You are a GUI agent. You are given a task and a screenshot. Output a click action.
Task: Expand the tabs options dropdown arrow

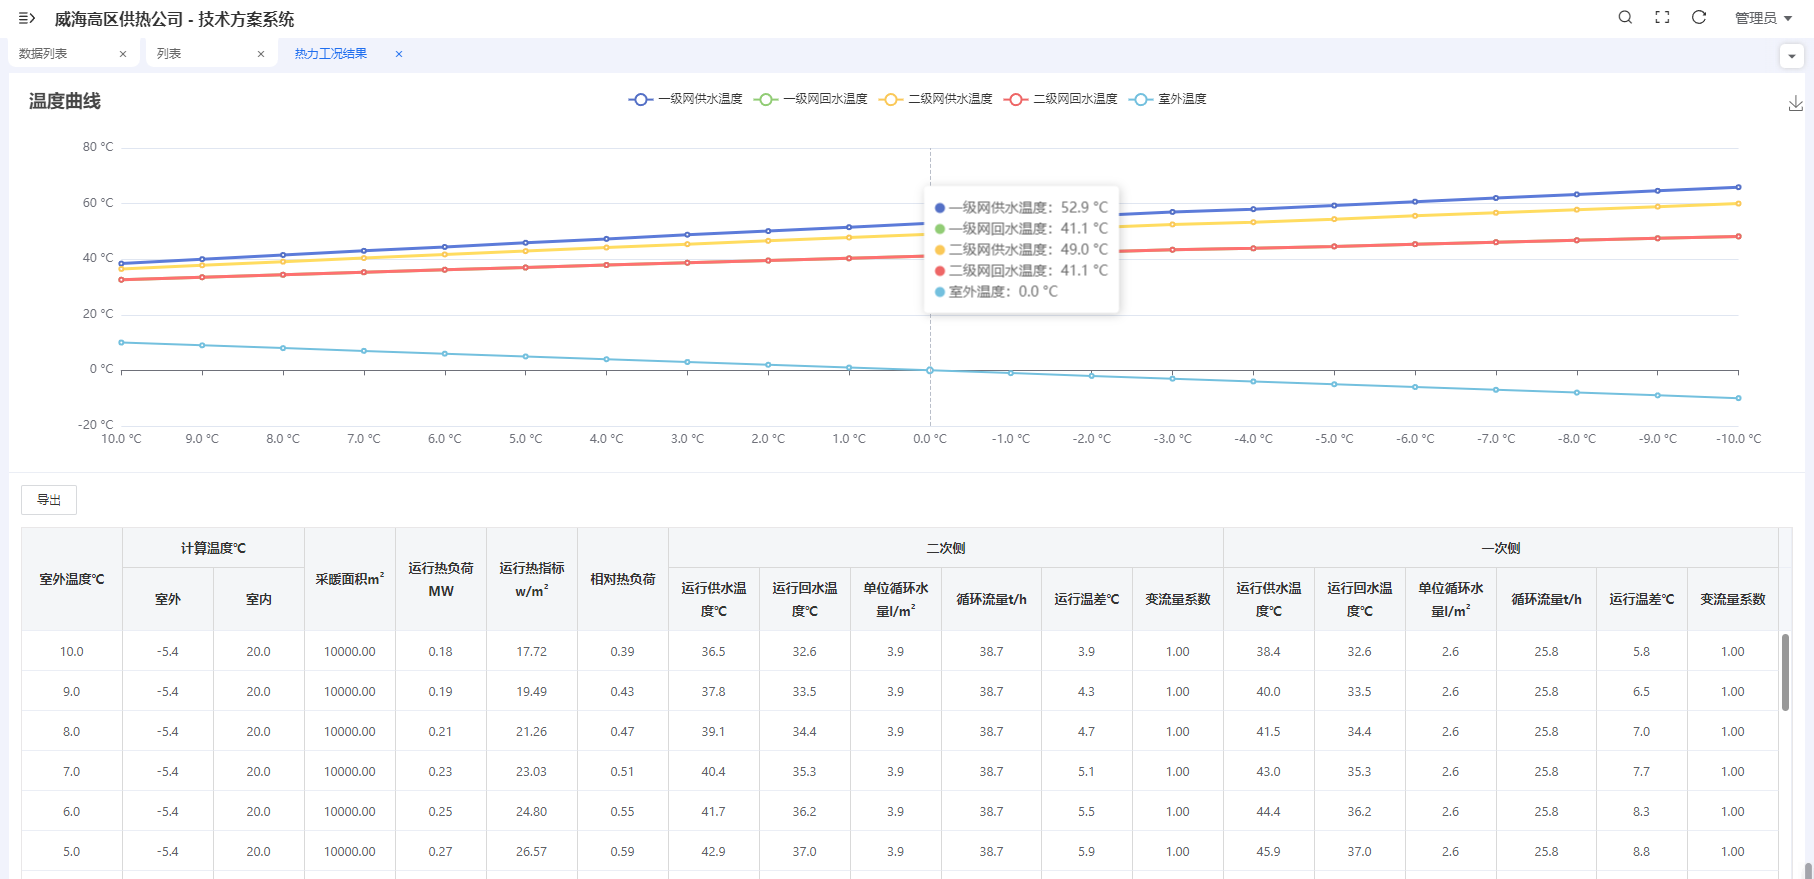click(x=1792, y=56)
